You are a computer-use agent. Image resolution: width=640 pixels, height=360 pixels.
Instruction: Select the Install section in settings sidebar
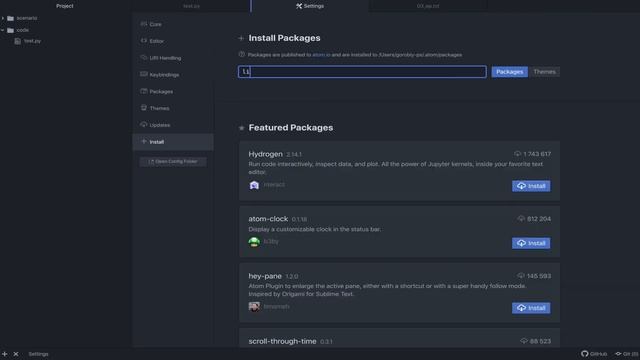pos(173,142)
